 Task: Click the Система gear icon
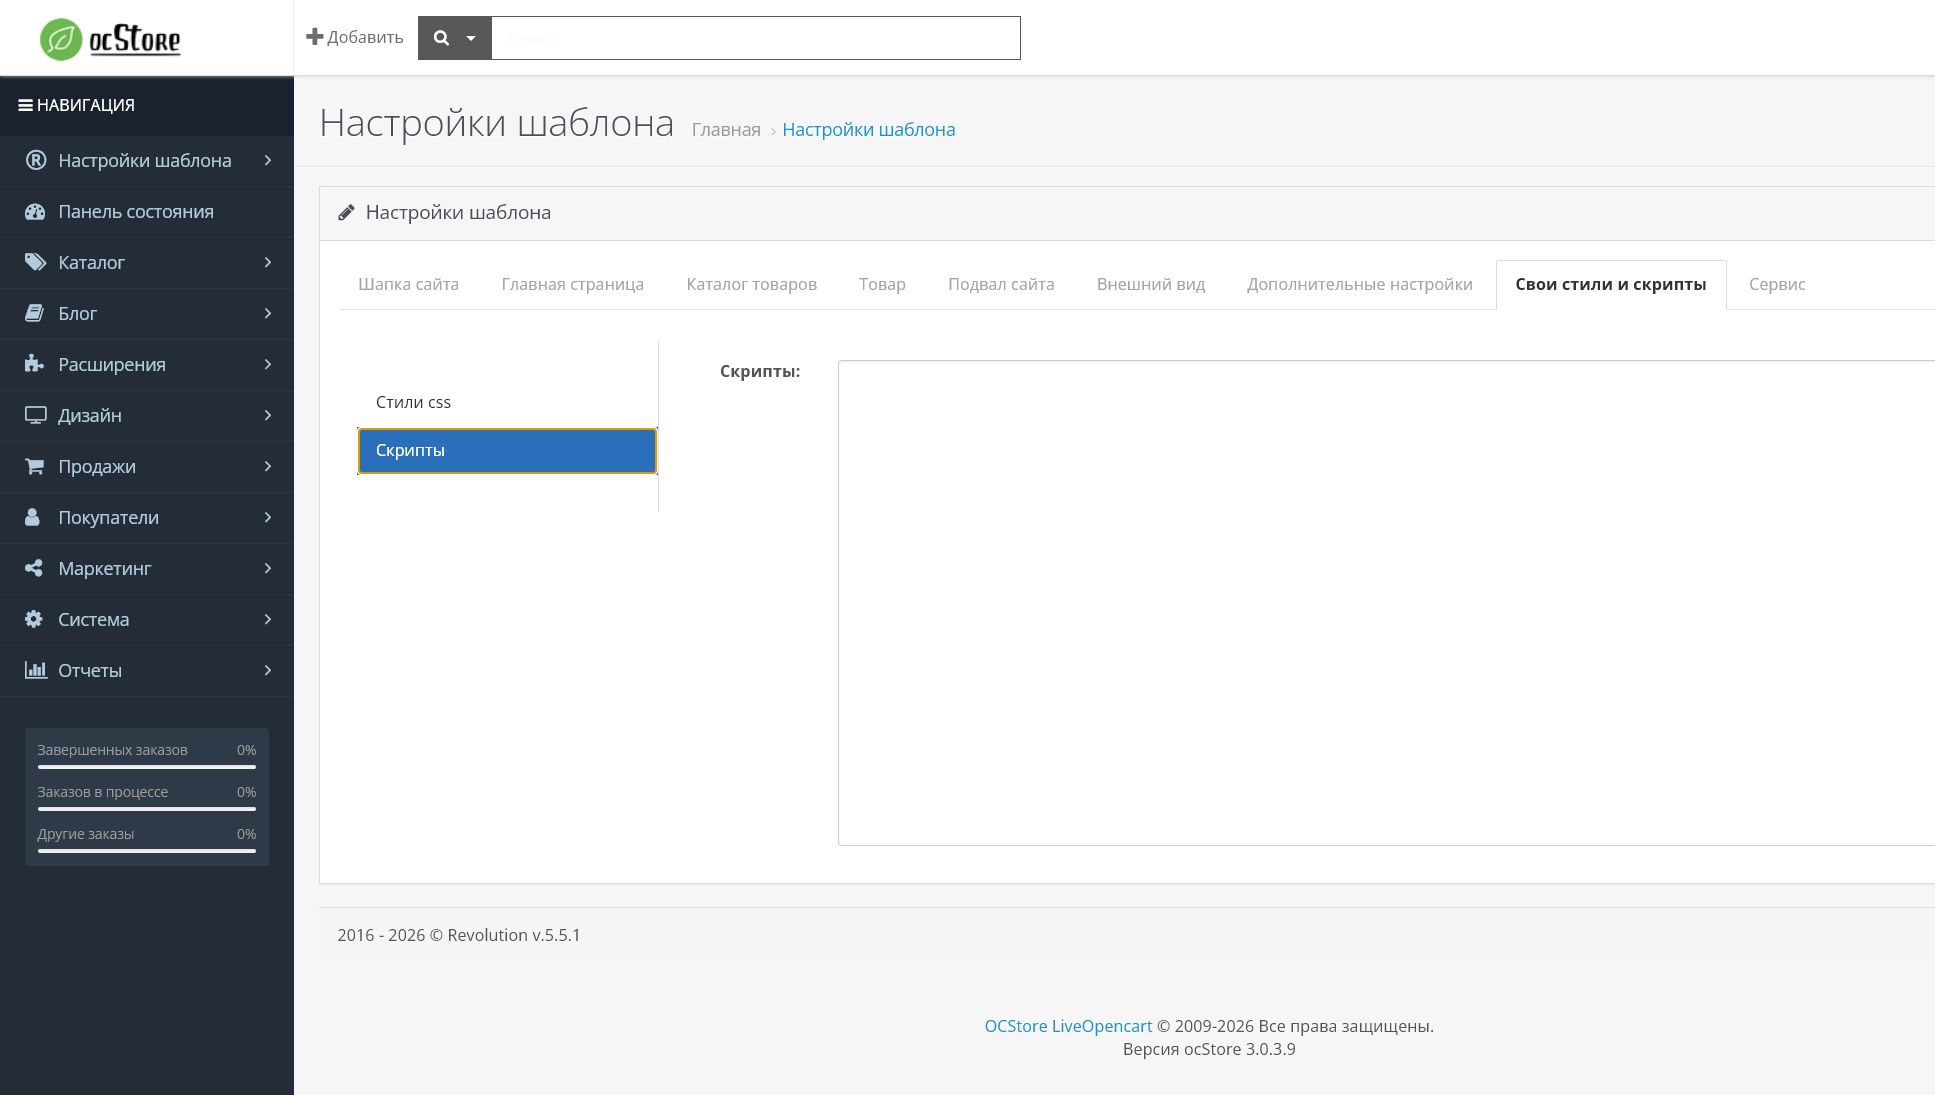34,619
